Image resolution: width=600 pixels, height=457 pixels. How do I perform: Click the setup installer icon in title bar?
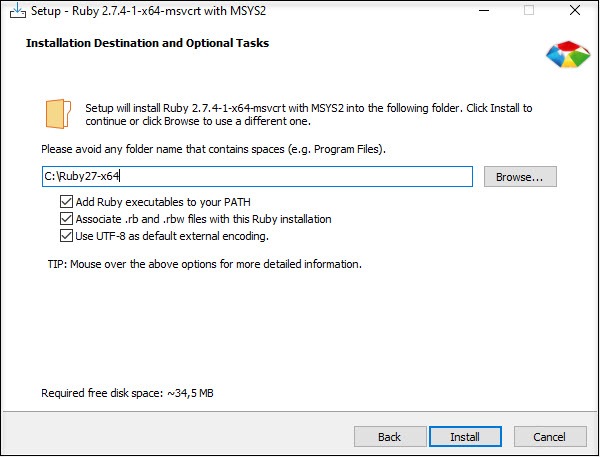13,12
